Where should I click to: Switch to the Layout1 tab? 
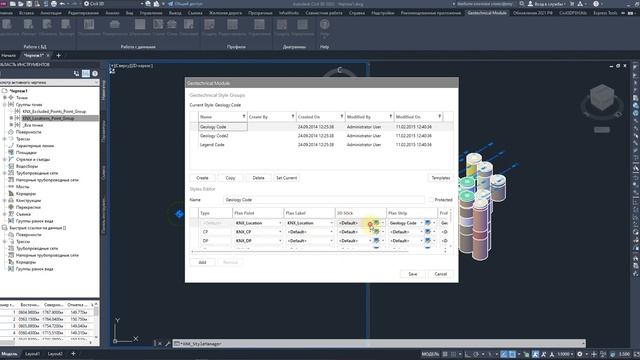tap(32, 353)
